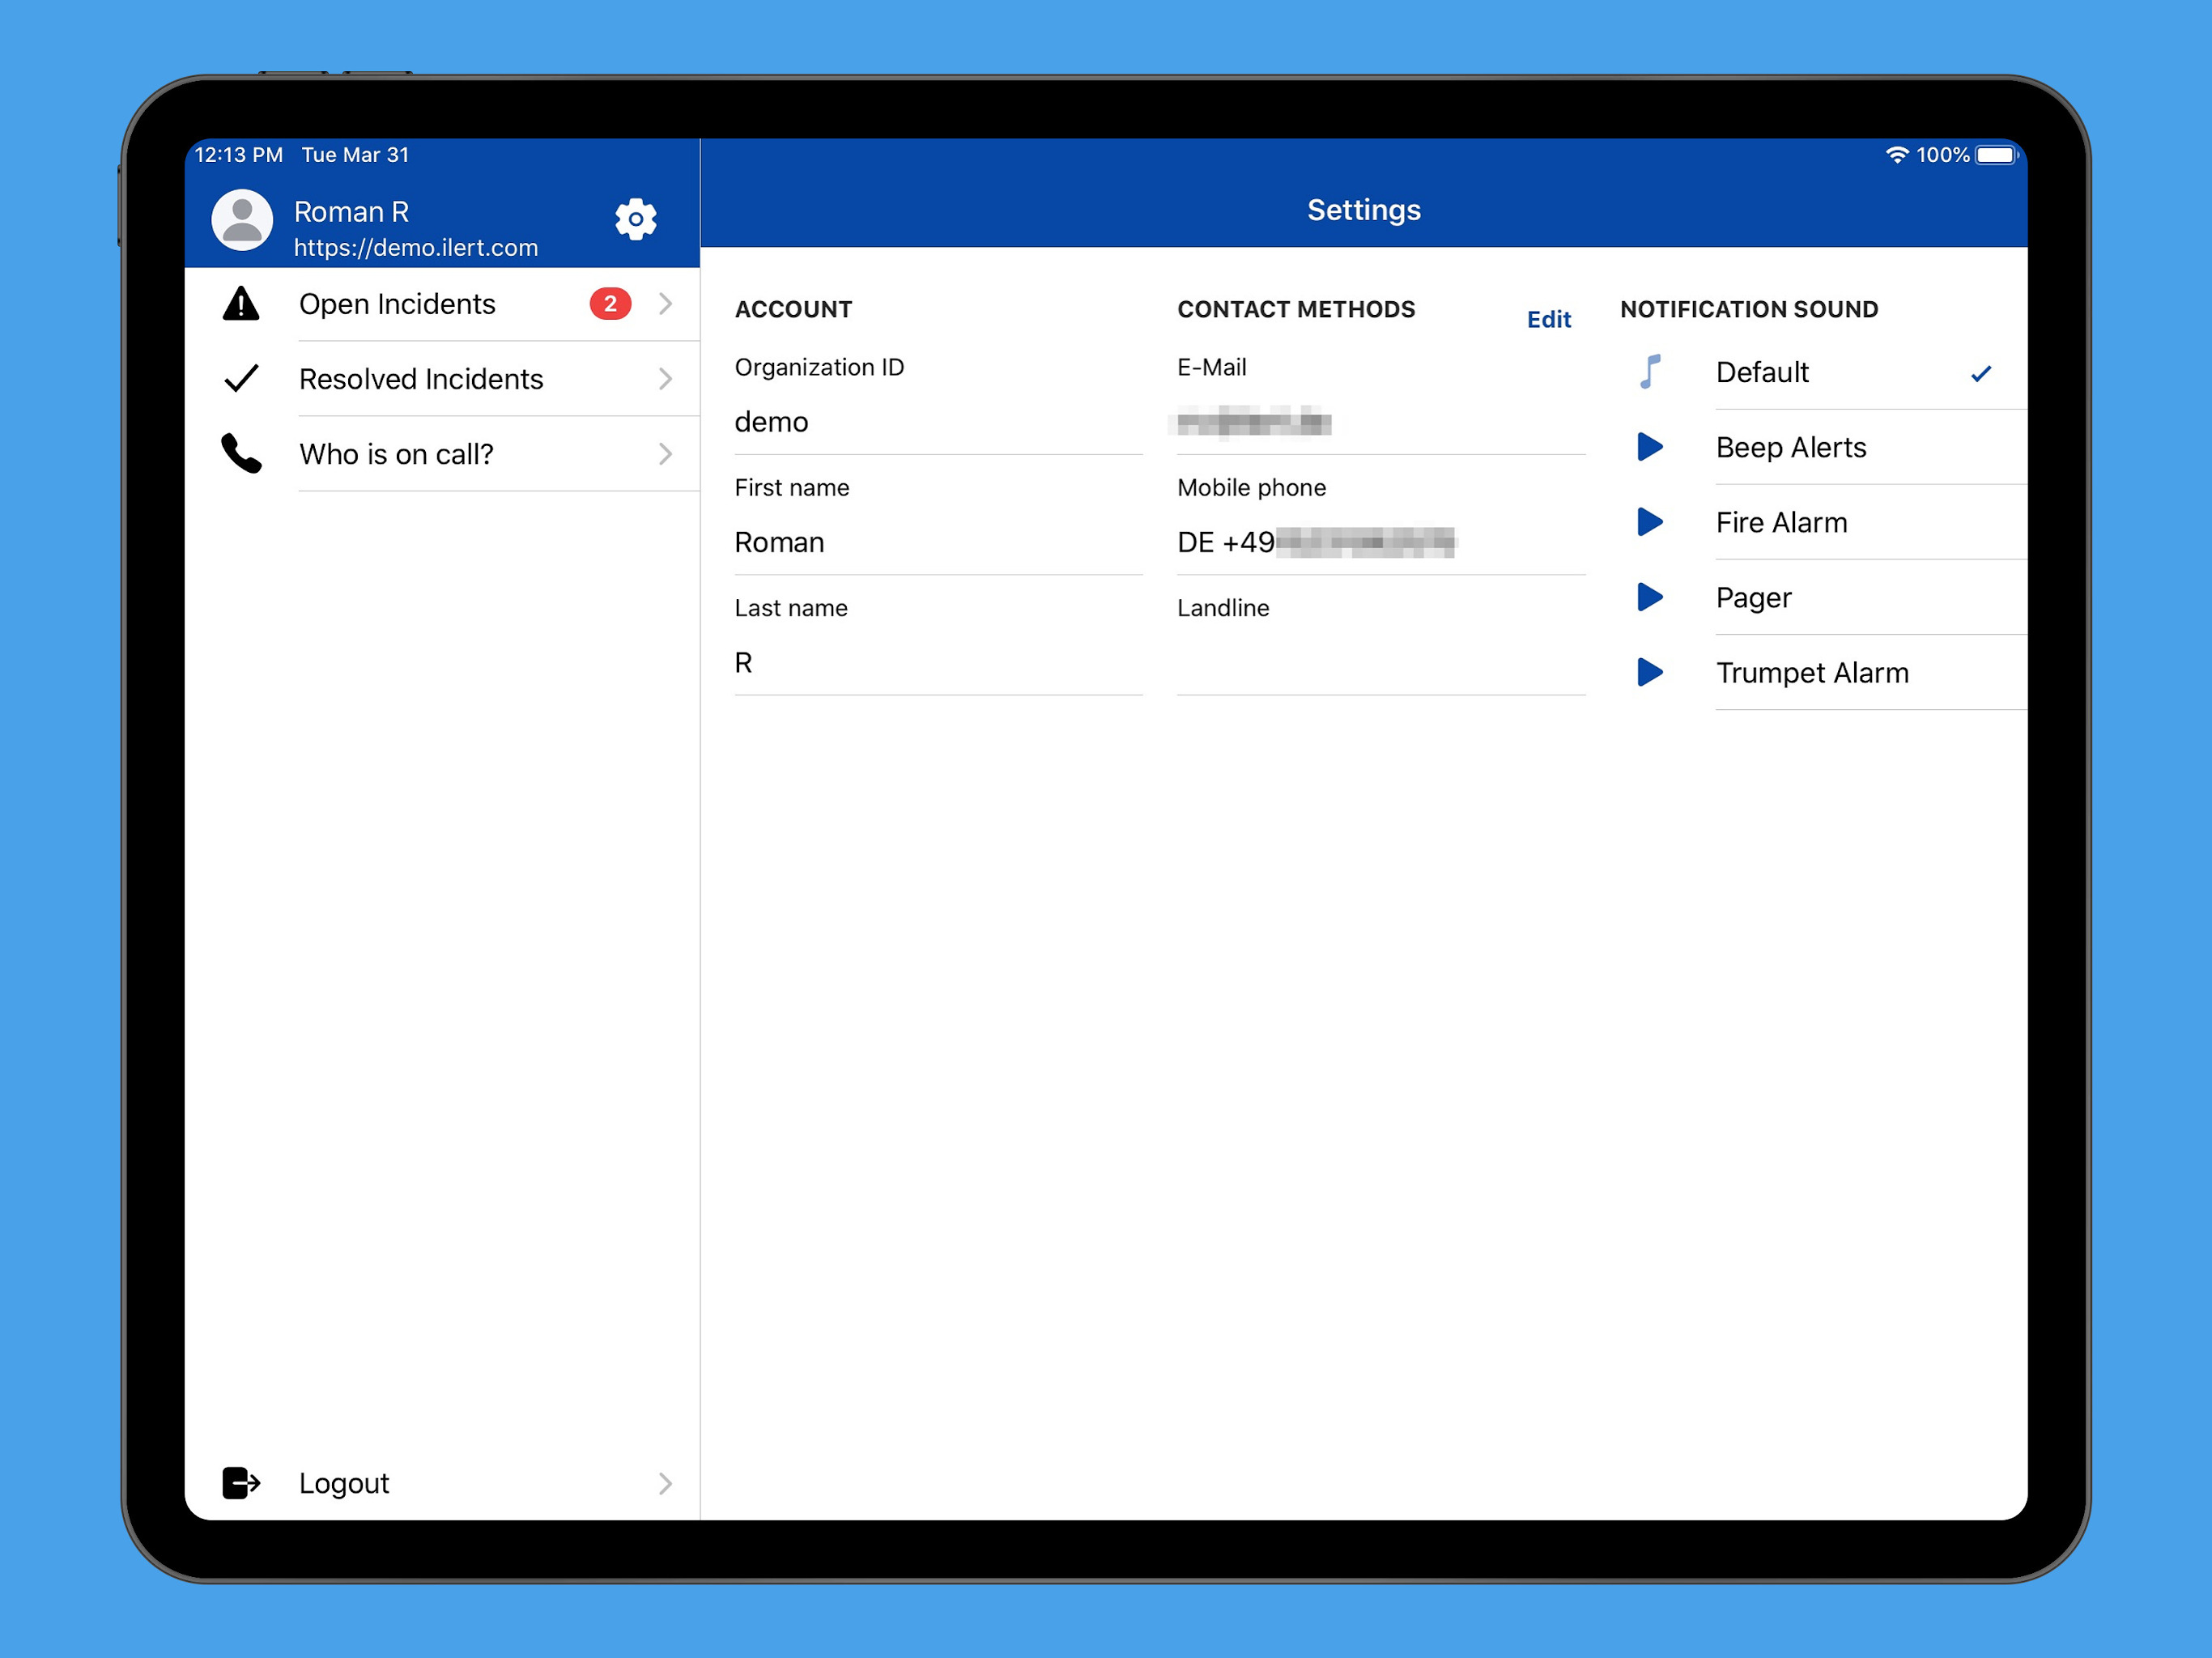Open the Resolved Incidents menu item
2212x1658 pixels.
tap(442, 378)
